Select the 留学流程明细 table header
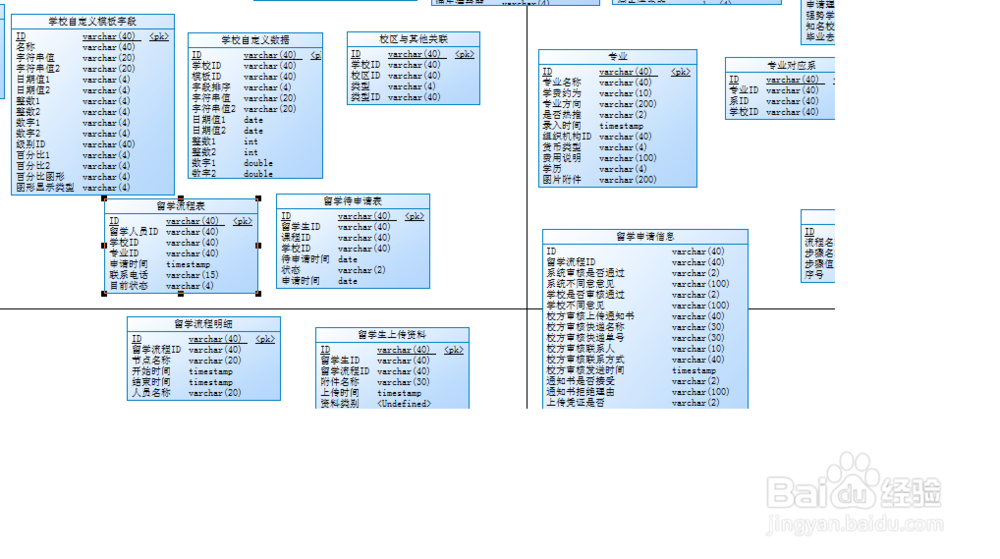Viewport: 1000px width, 559px height. pyautogui.click(x=203, y=324)
